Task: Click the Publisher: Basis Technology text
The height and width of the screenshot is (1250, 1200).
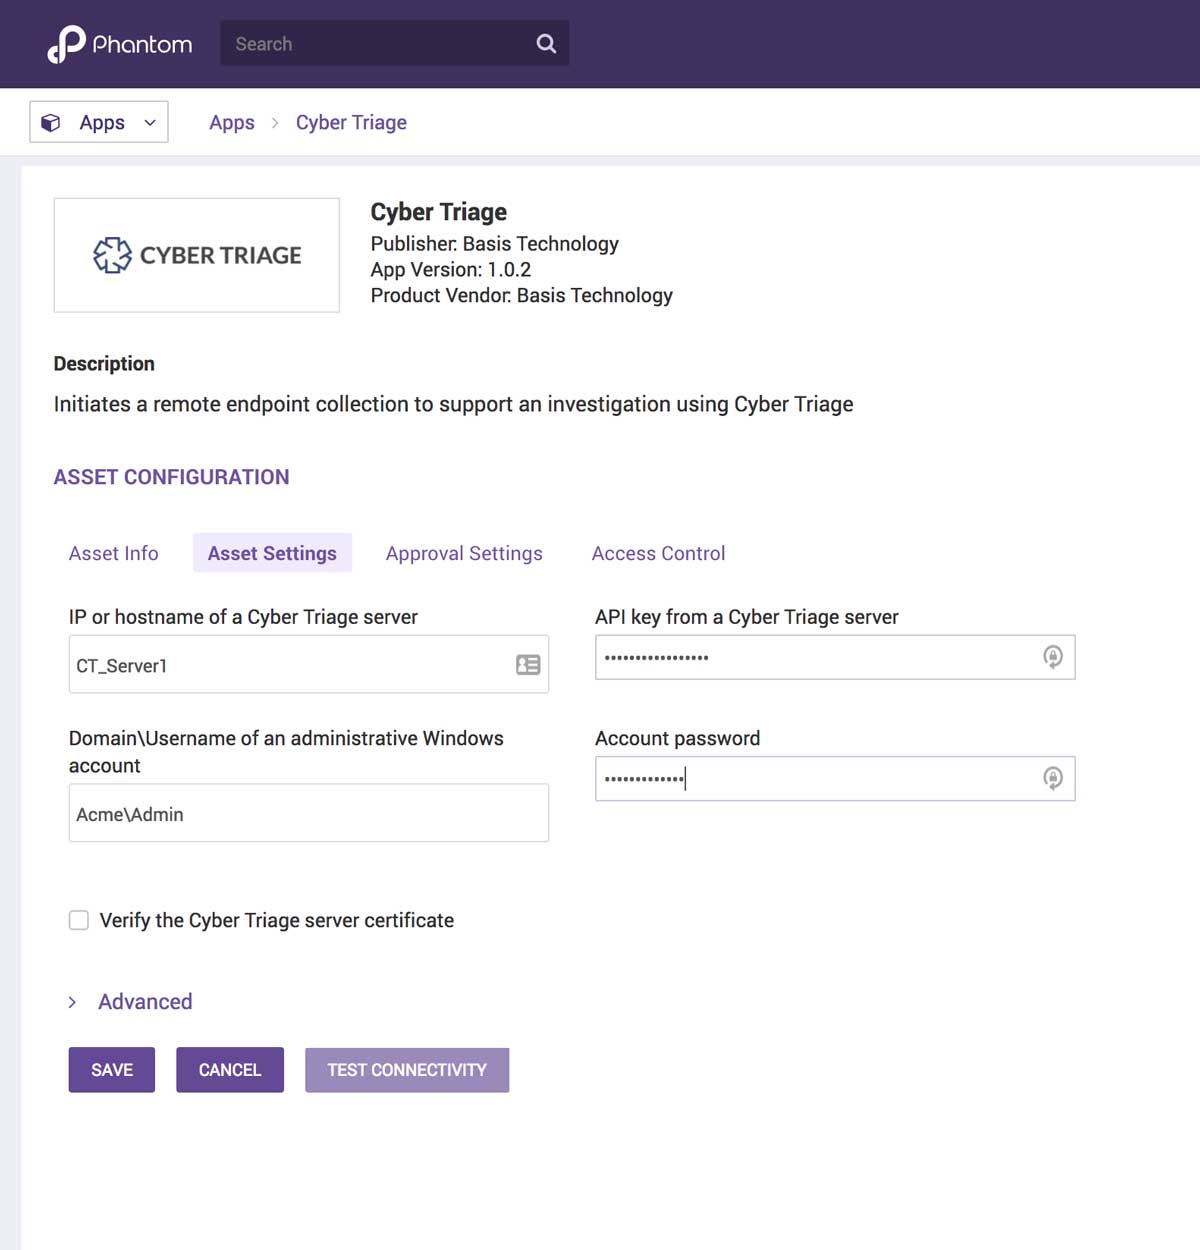Action: [494, 244]
